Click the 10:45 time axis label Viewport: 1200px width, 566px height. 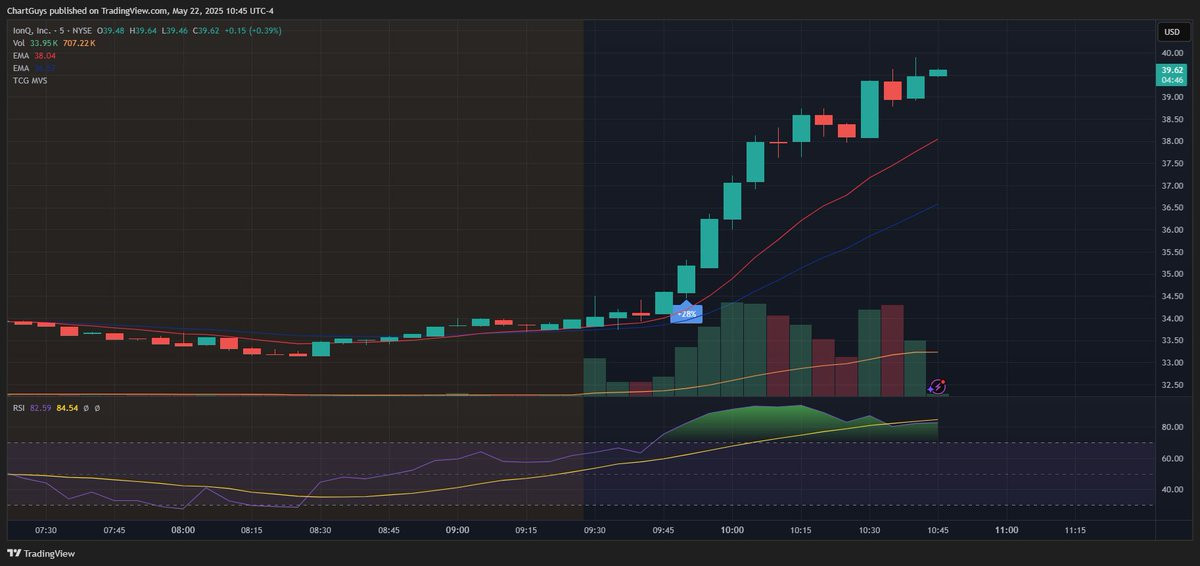tap(937, 530)
